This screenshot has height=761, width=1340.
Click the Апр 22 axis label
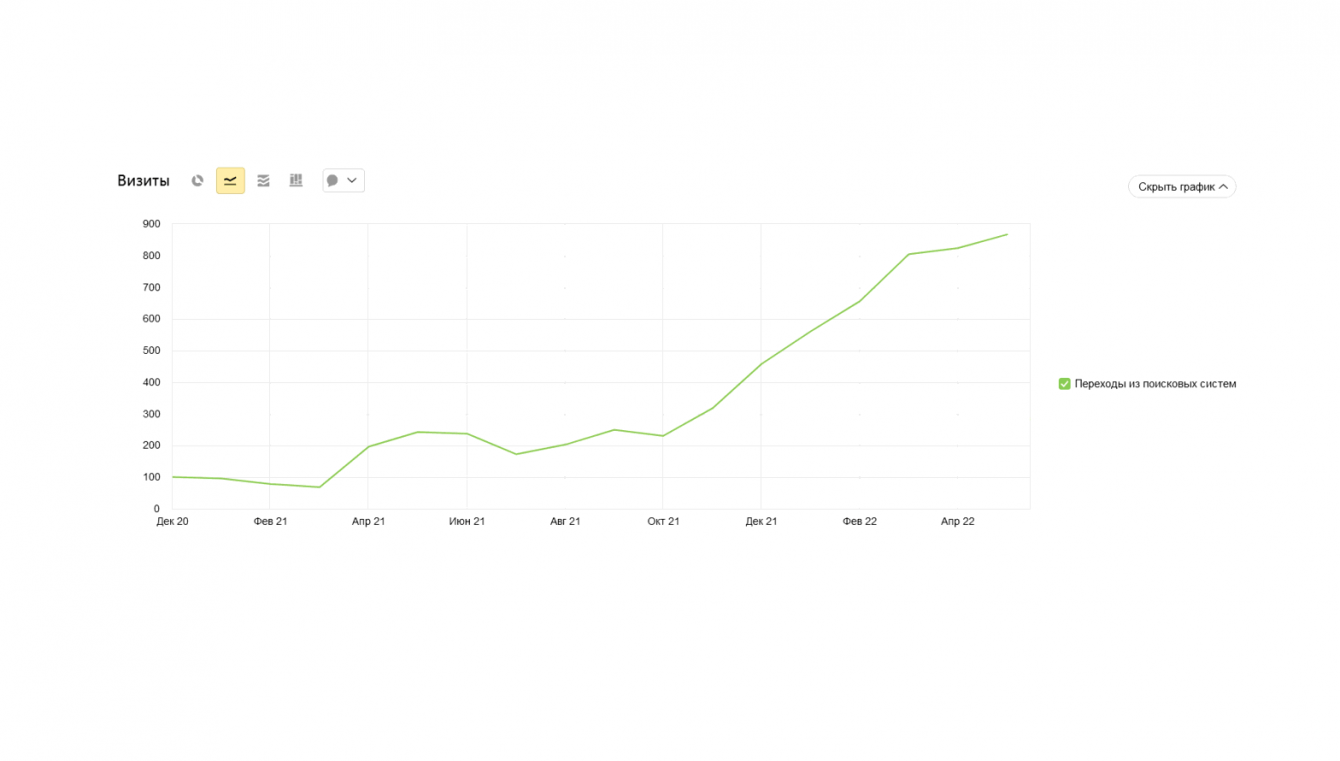(957, 522)
